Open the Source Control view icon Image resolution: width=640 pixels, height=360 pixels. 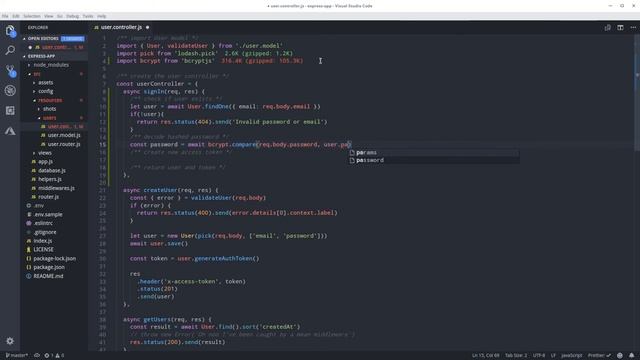coord(10,71)
